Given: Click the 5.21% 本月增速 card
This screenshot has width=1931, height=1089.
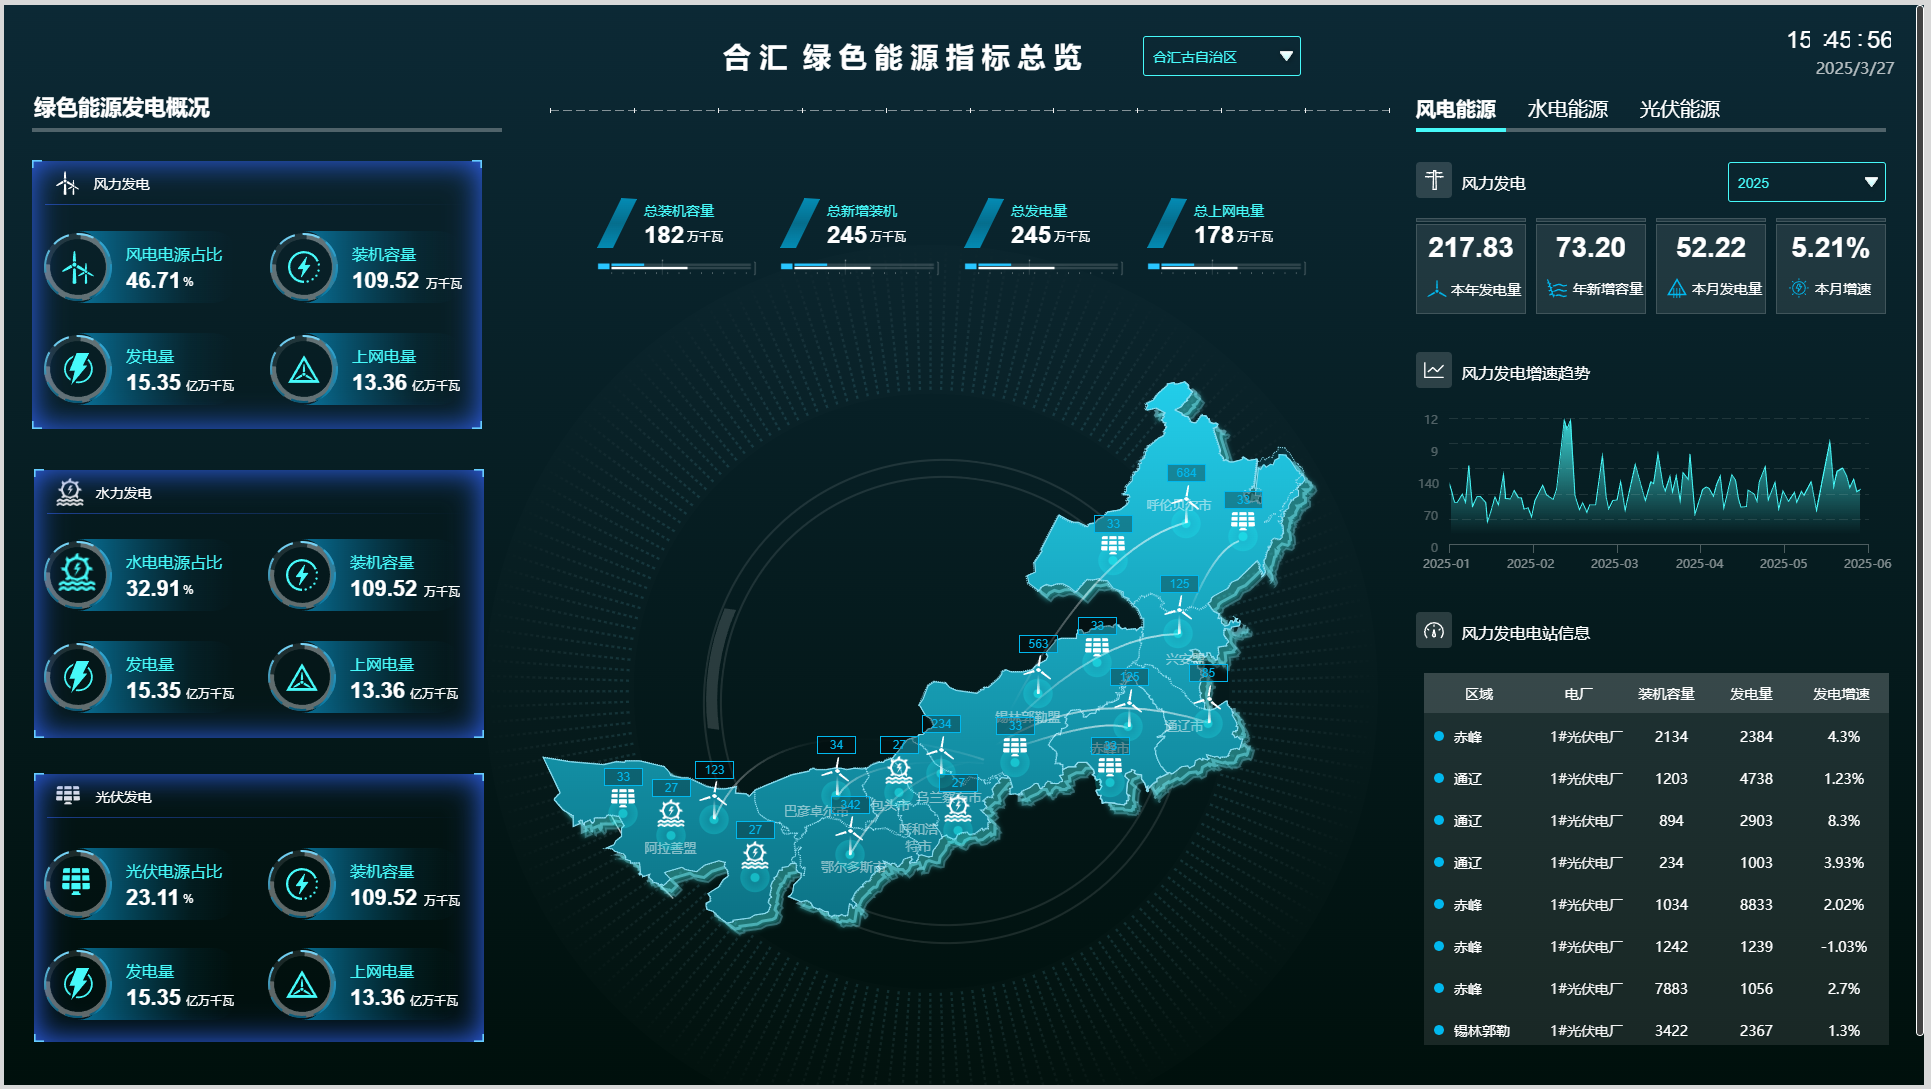Looking at the screenshot, I should click(1830, 266).
